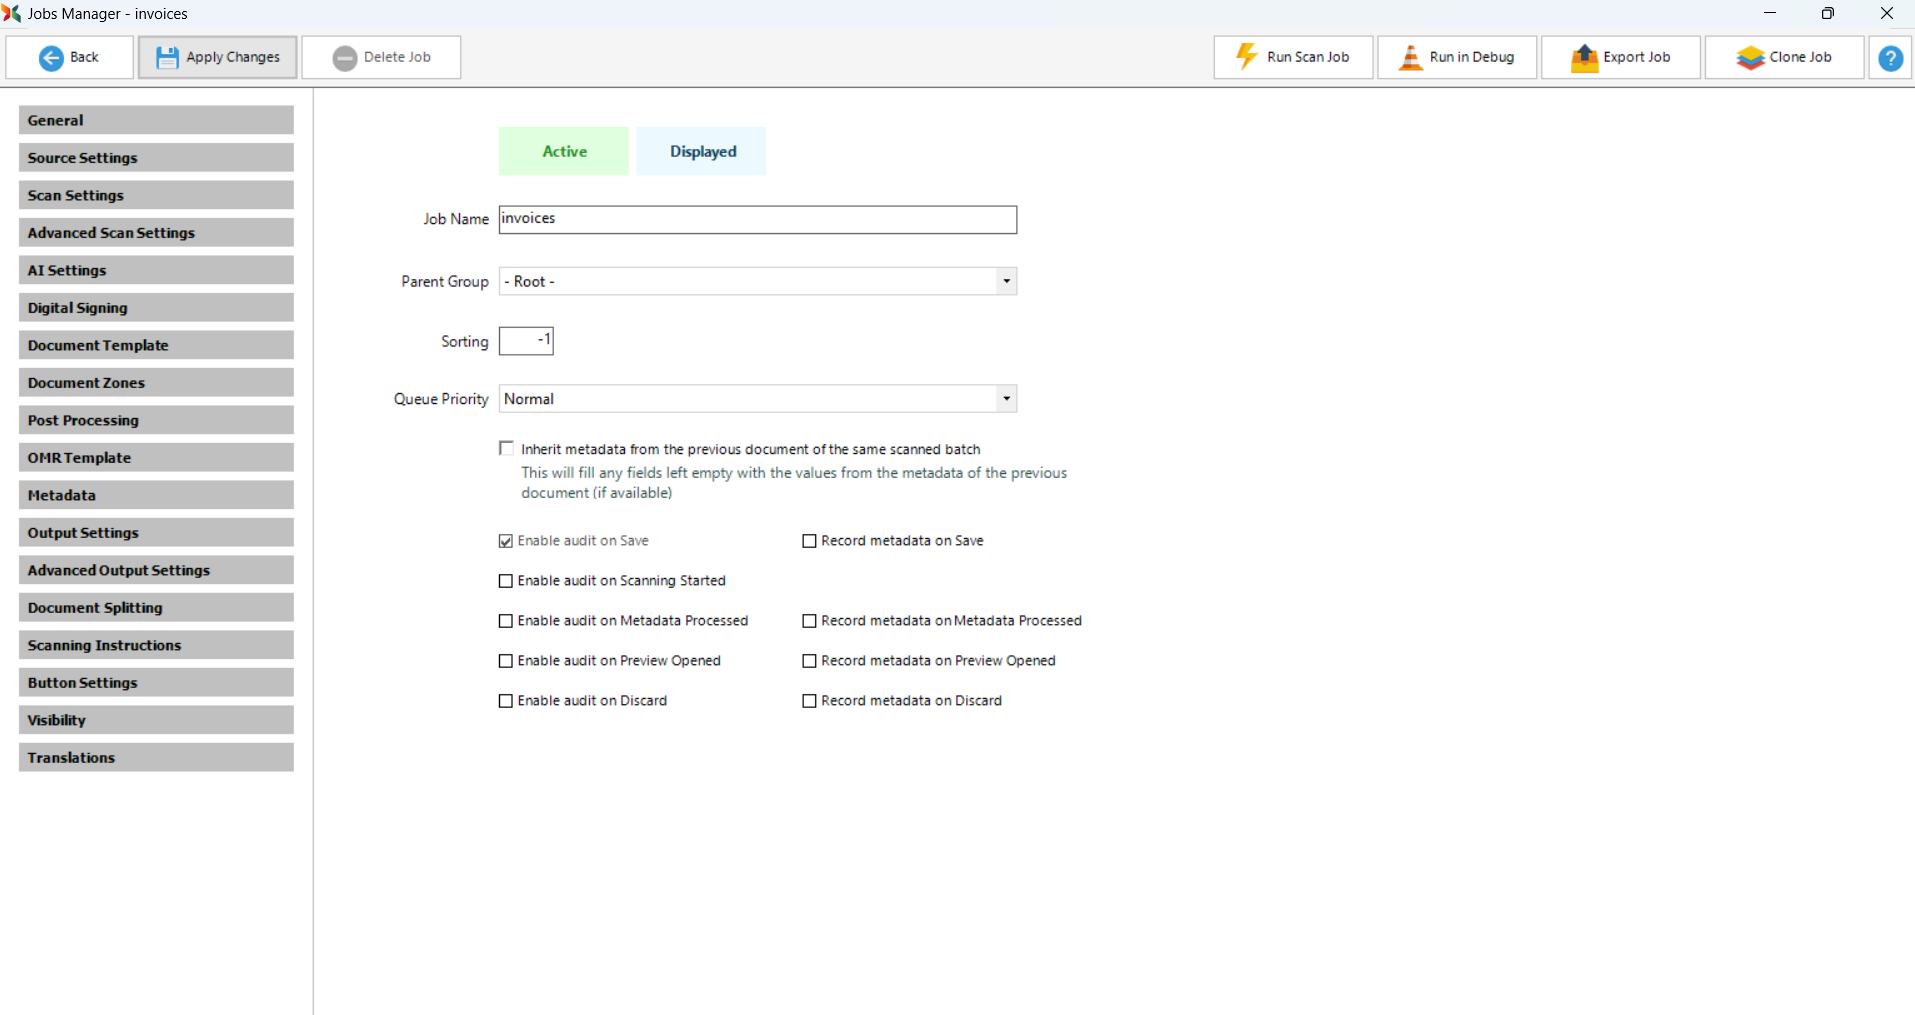This screenshot has height=1015, width=1915.
Task: Click the Job Name input field
Action: pyautogui.click(x=758, y=219)
